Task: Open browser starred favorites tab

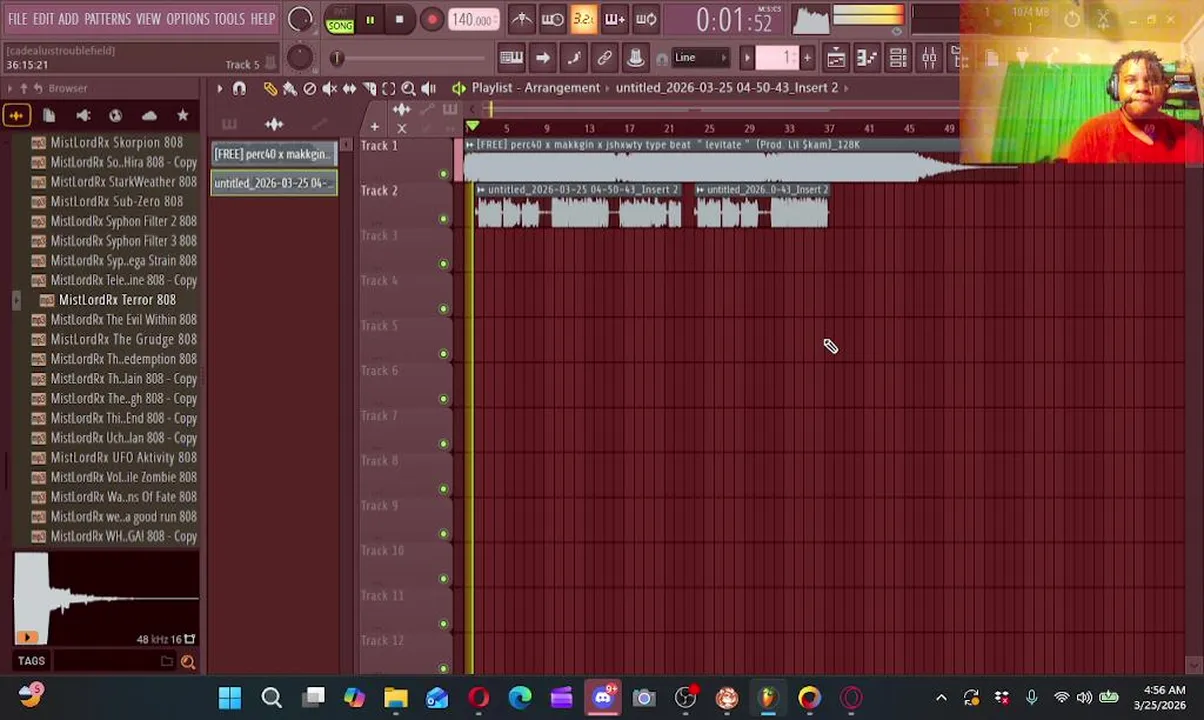Action: click(x=182, y=116)
